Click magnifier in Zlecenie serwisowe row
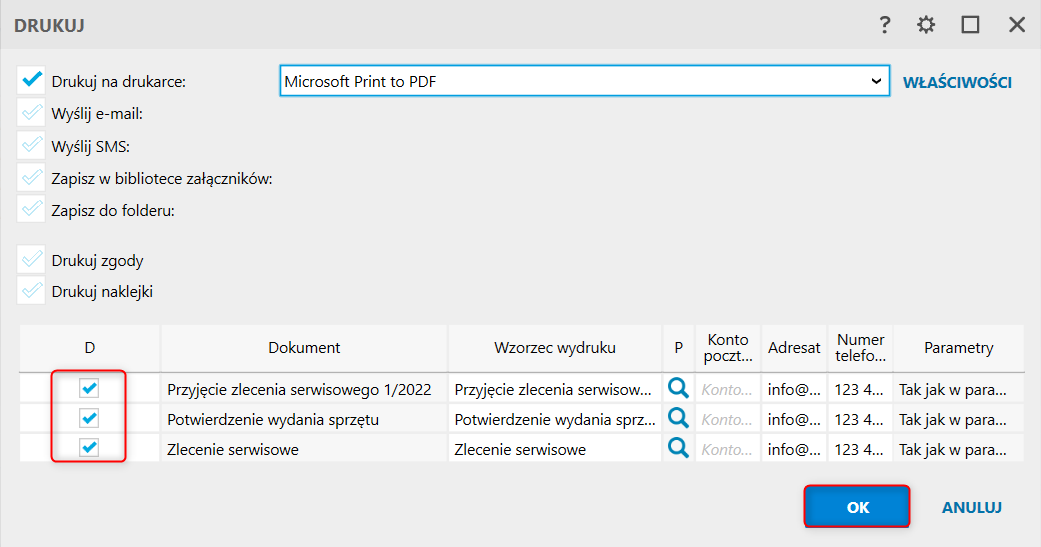Viewport: 1041px width, 547px height. [x=679, y=448]
